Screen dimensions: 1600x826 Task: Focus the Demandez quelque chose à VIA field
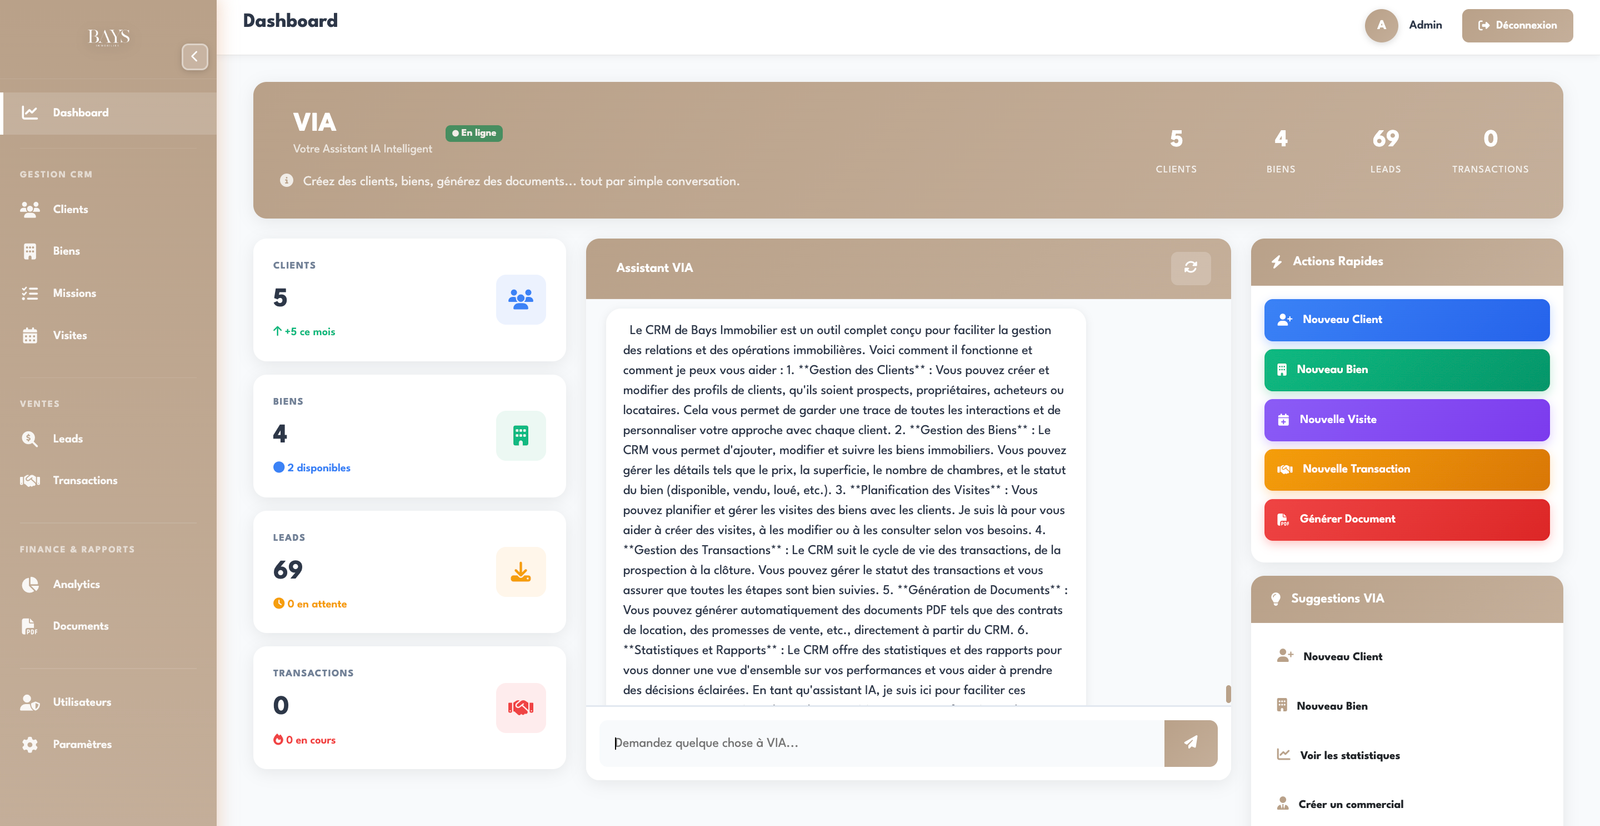(x=880, y=743)
